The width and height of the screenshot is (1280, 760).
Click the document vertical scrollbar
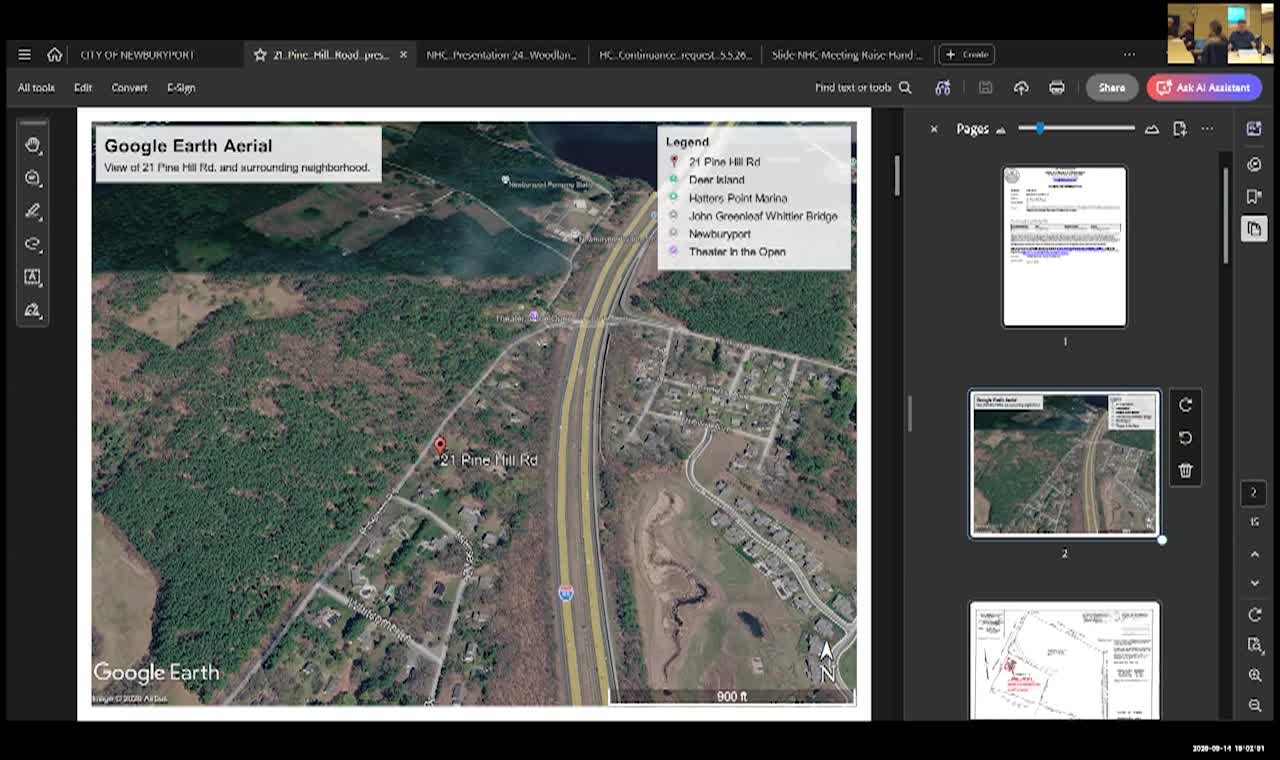point(897,175)
